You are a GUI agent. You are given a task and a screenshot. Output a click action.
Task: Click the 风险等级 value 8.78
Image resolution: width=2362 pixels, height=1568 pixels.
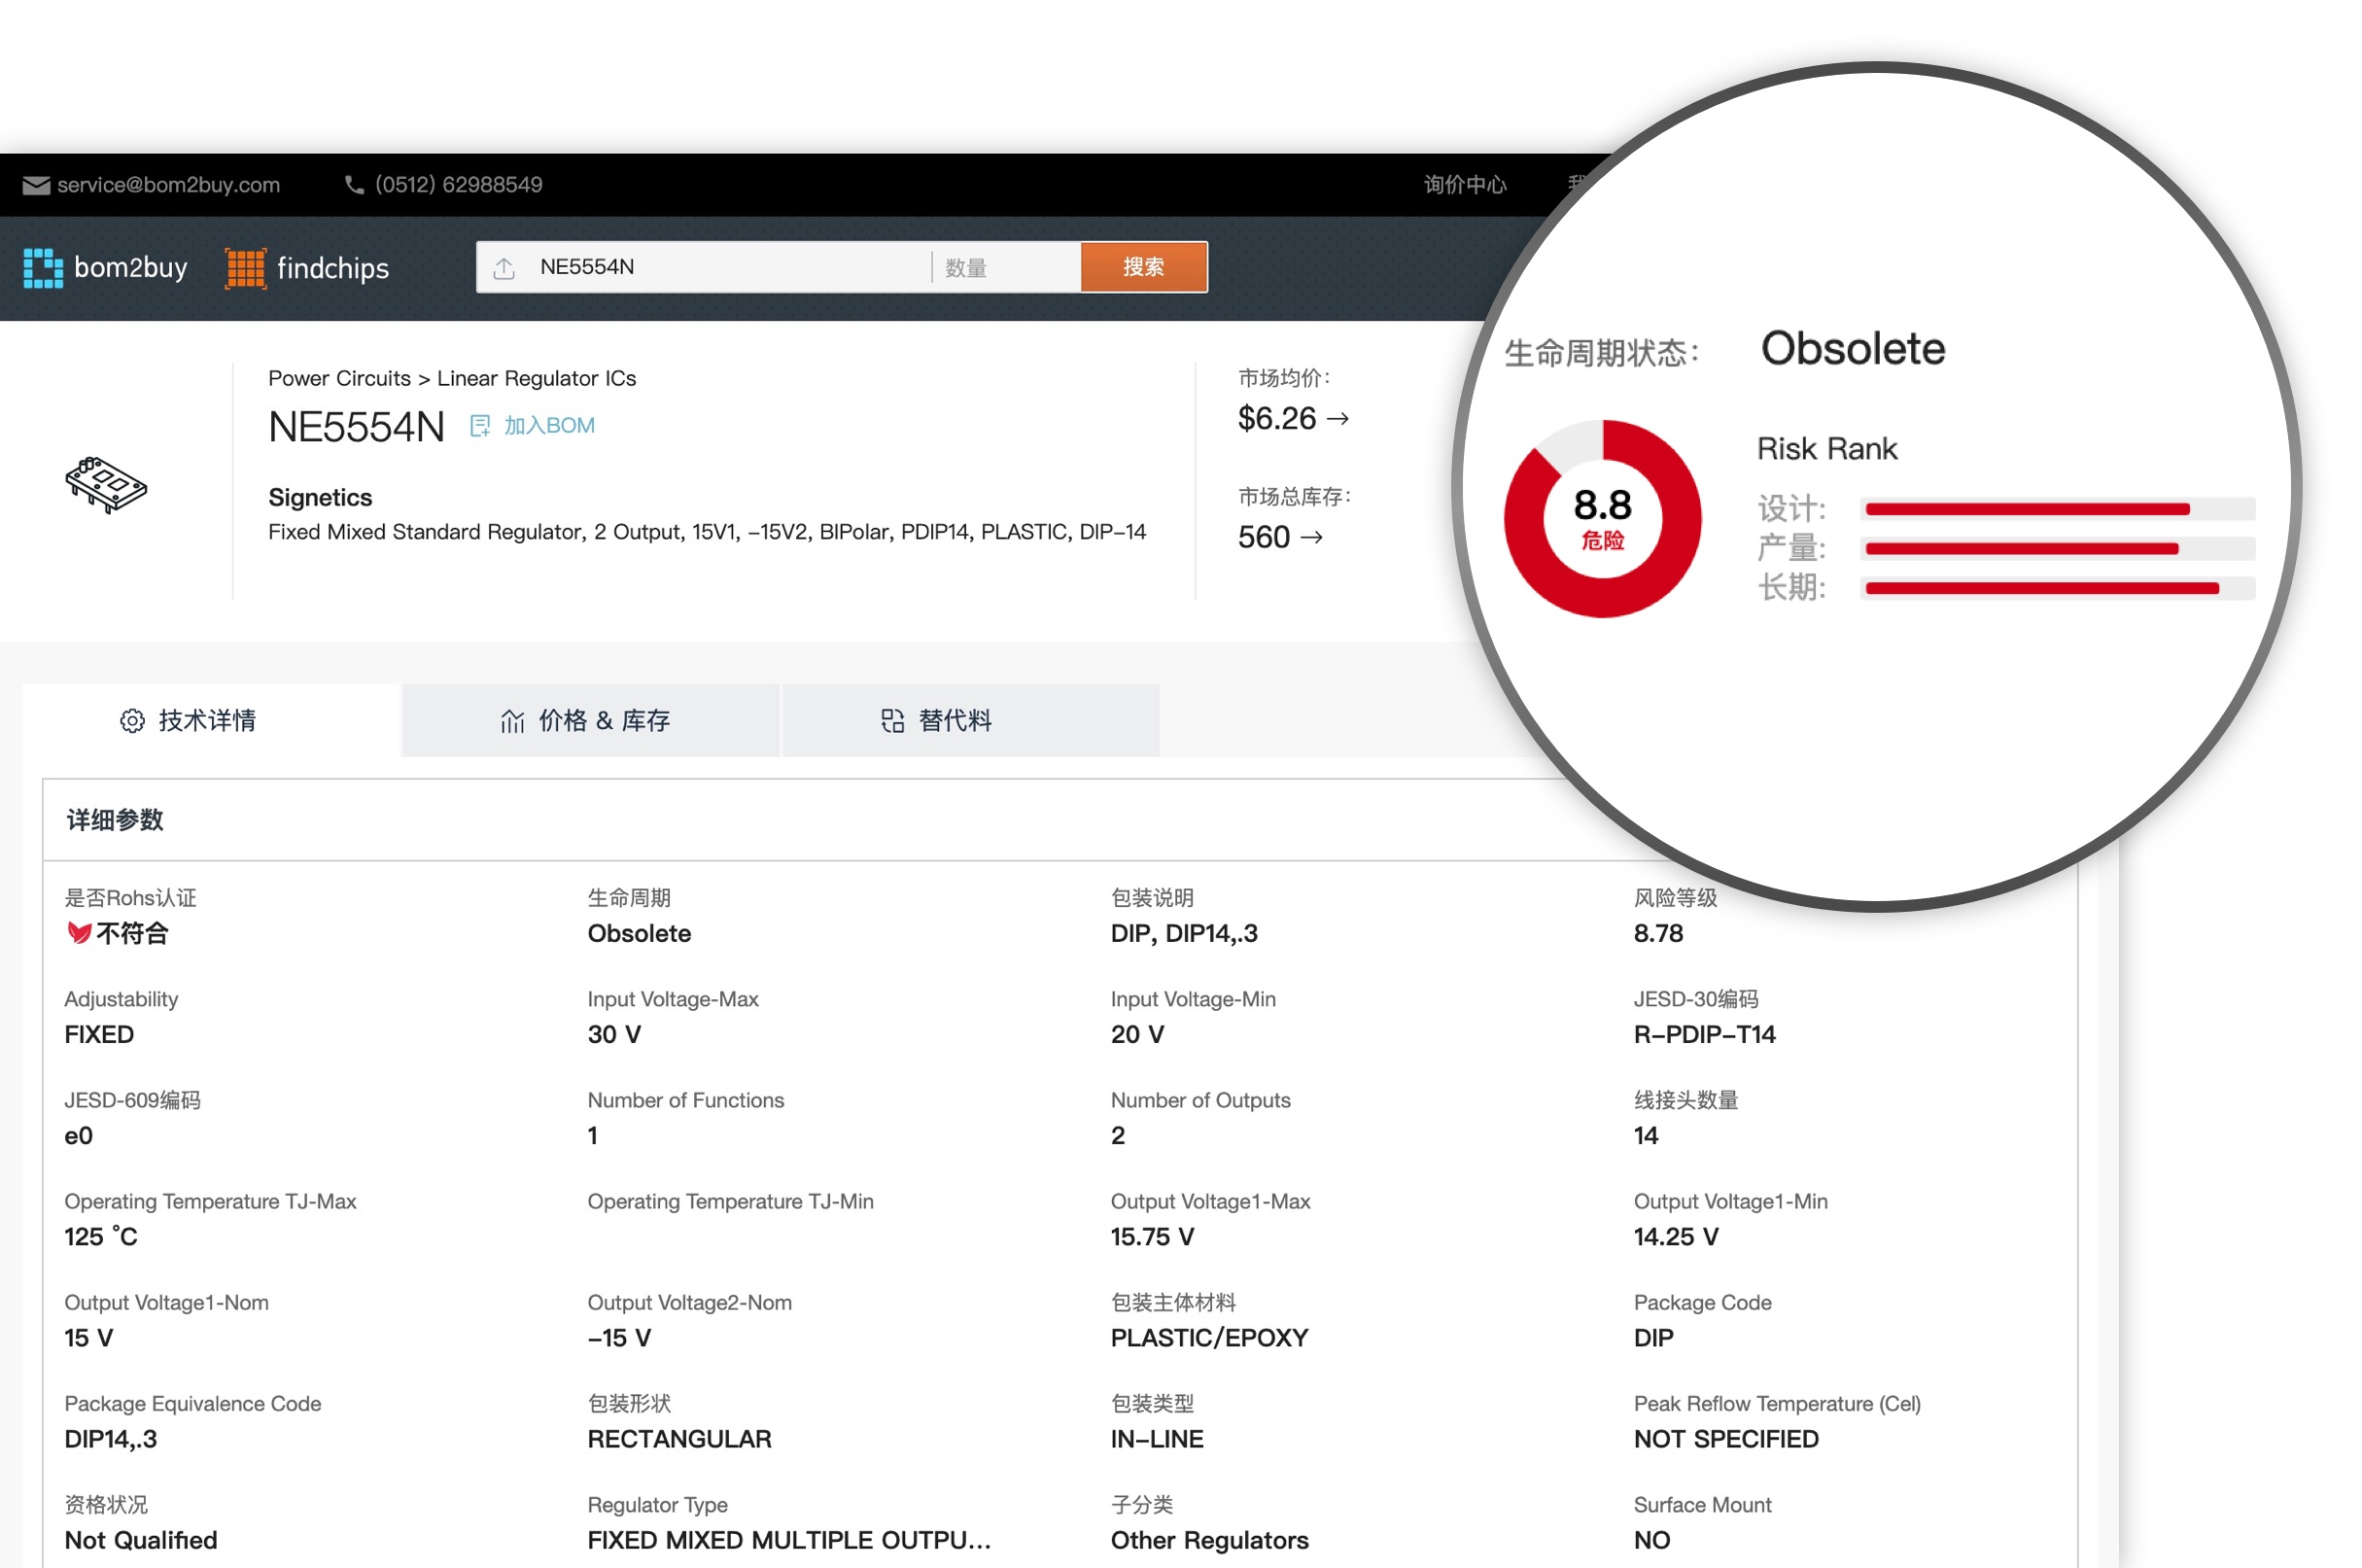click(1658, 934)
